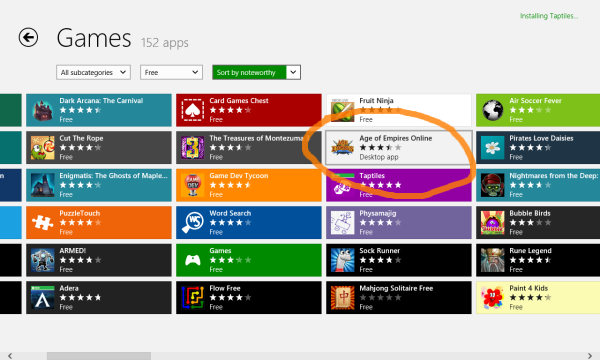Image resolution: width=600 pixels, height=360 pixels.
Task: Open the Bubble Birds title
Action: click(x=530, y=213)
